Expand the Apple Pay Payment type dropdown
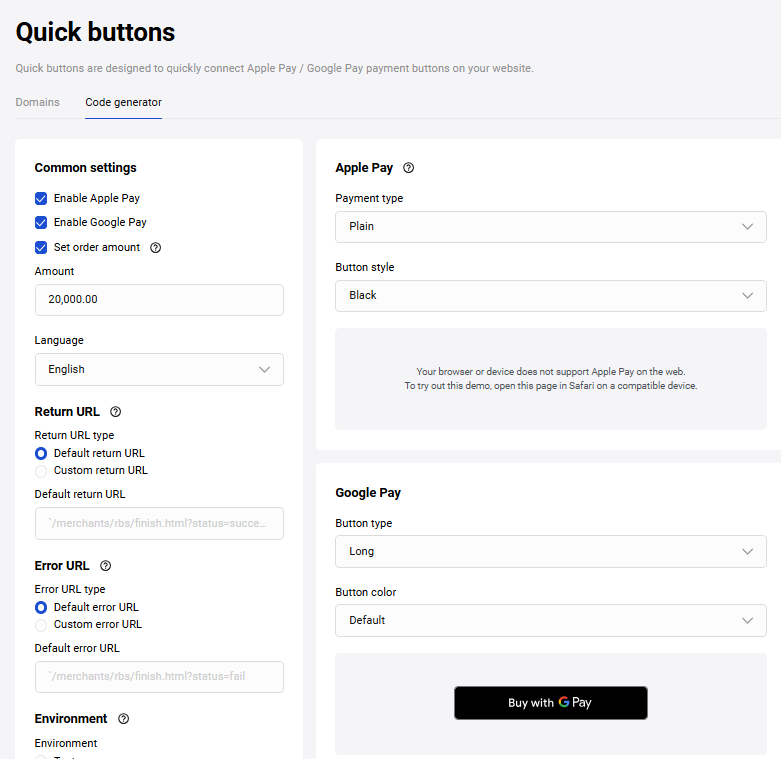This screenshot has width=781, height=759. pyautogui.click(x=550, y=227)
